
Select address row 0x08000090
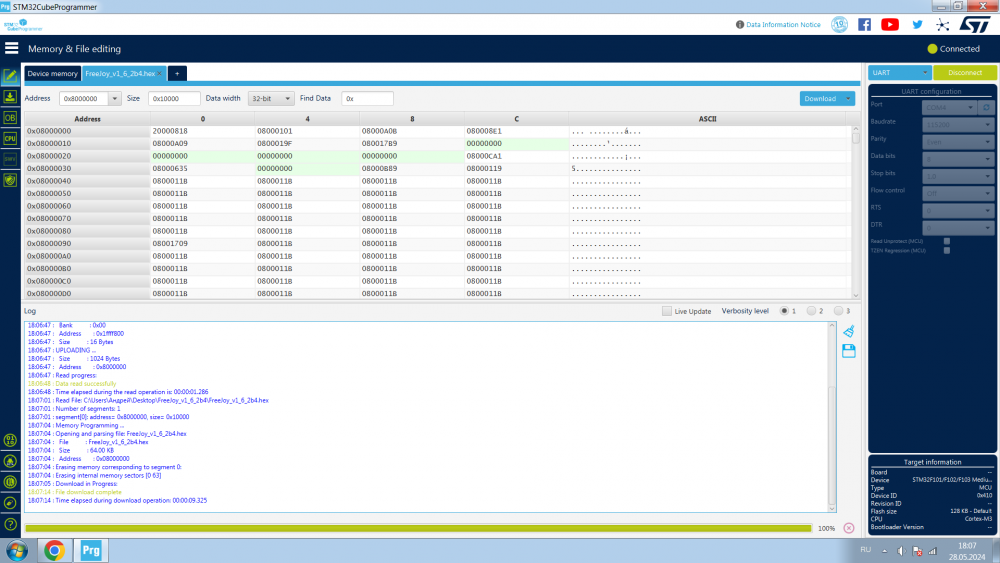(87, 244)
